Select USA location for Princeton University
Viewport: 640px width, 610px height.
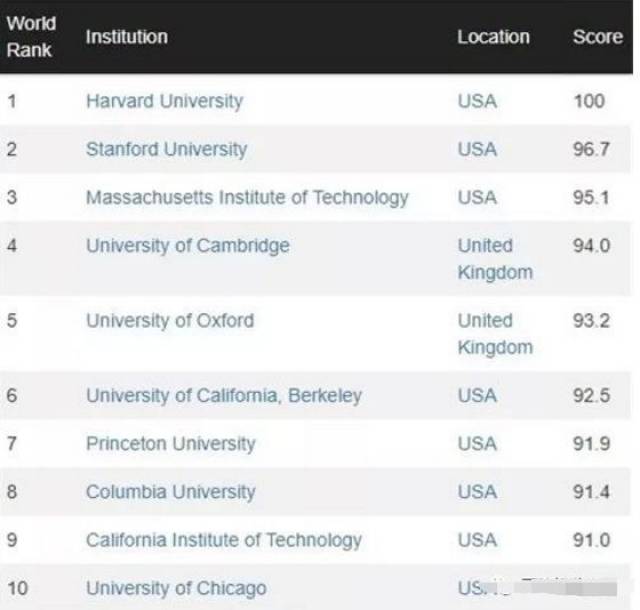click(477, 443)
